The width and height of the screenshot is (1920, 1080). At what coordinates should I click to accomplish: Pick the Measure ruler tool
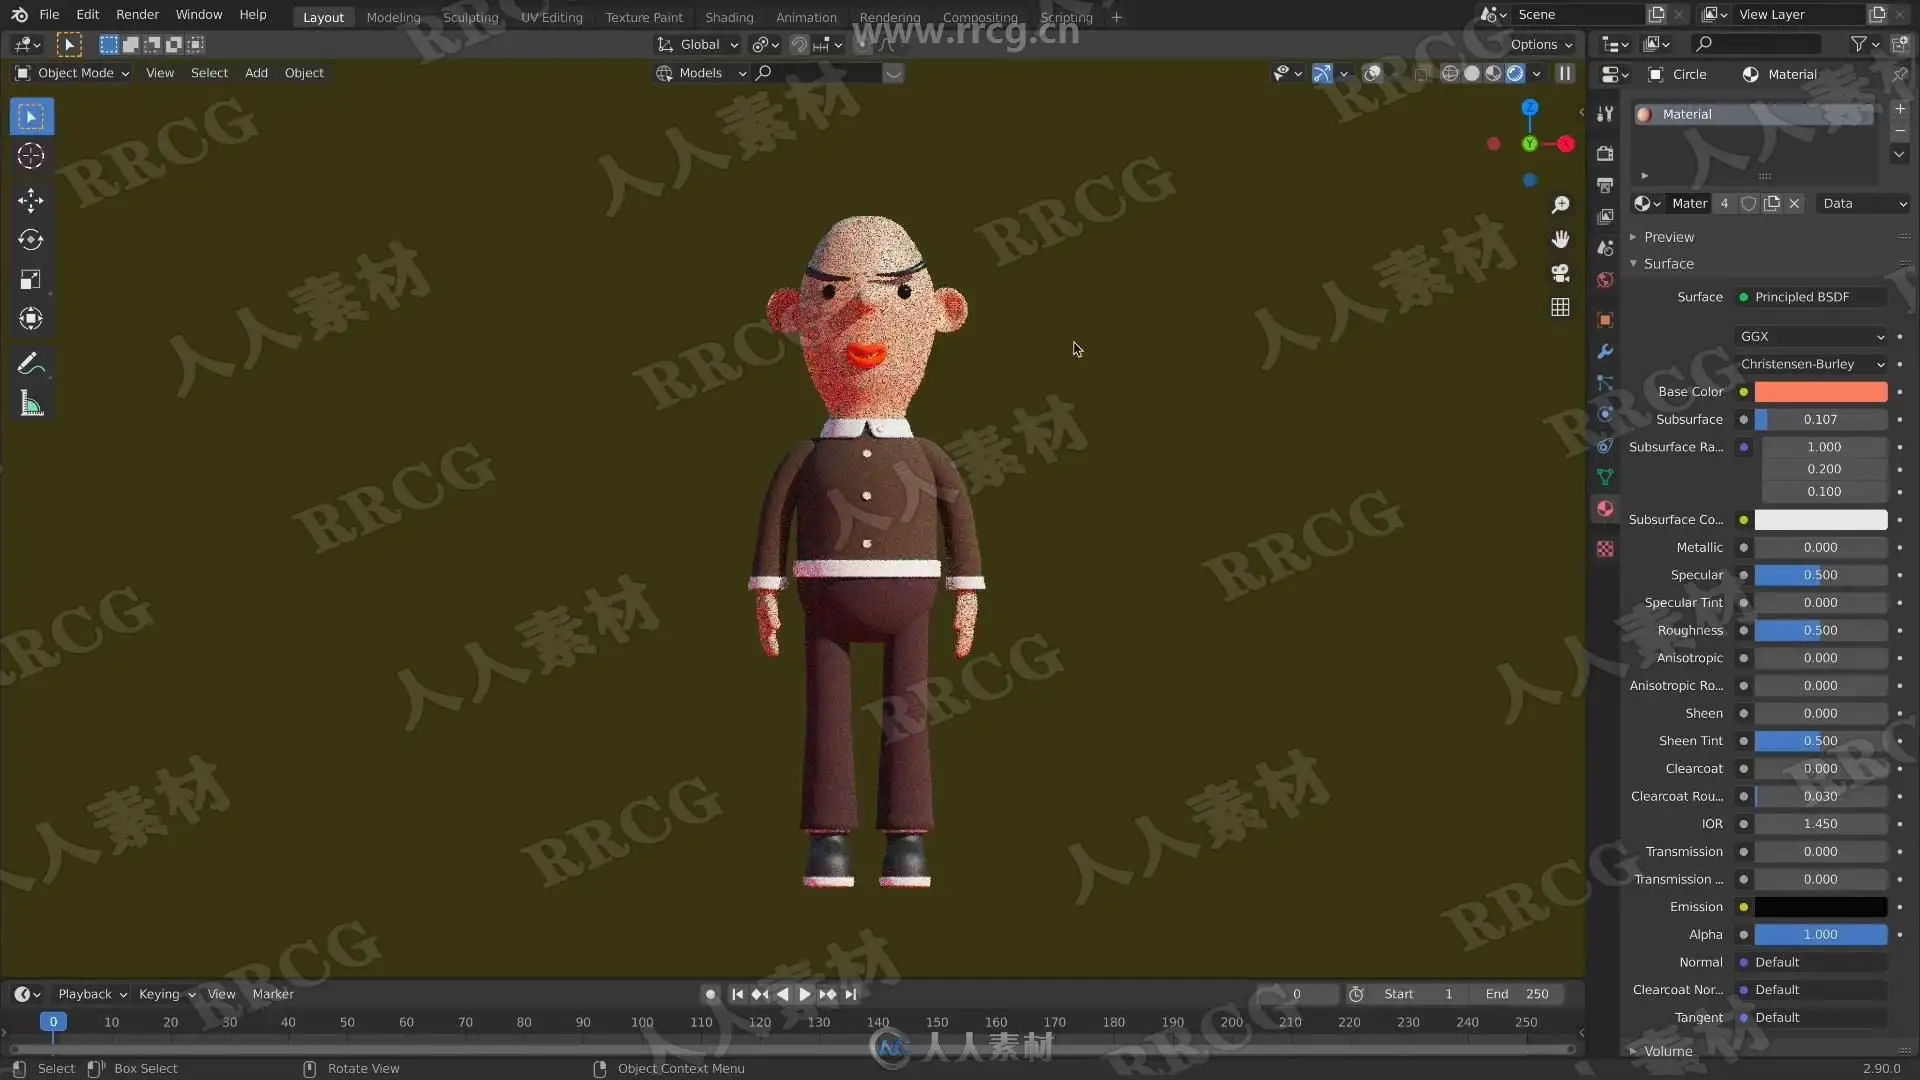tap(30, 404)
